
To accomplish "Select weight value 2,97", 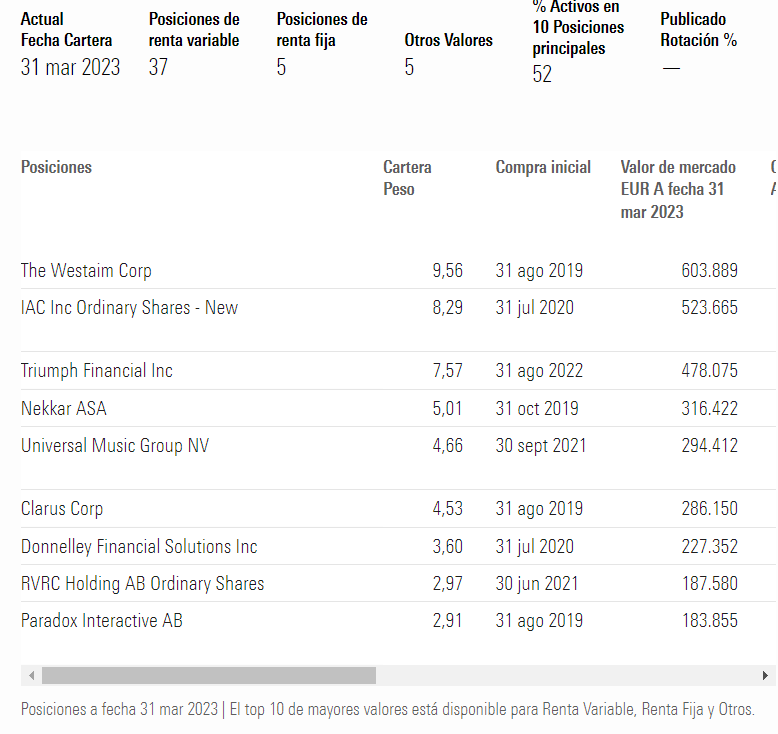I will [448, 584].
